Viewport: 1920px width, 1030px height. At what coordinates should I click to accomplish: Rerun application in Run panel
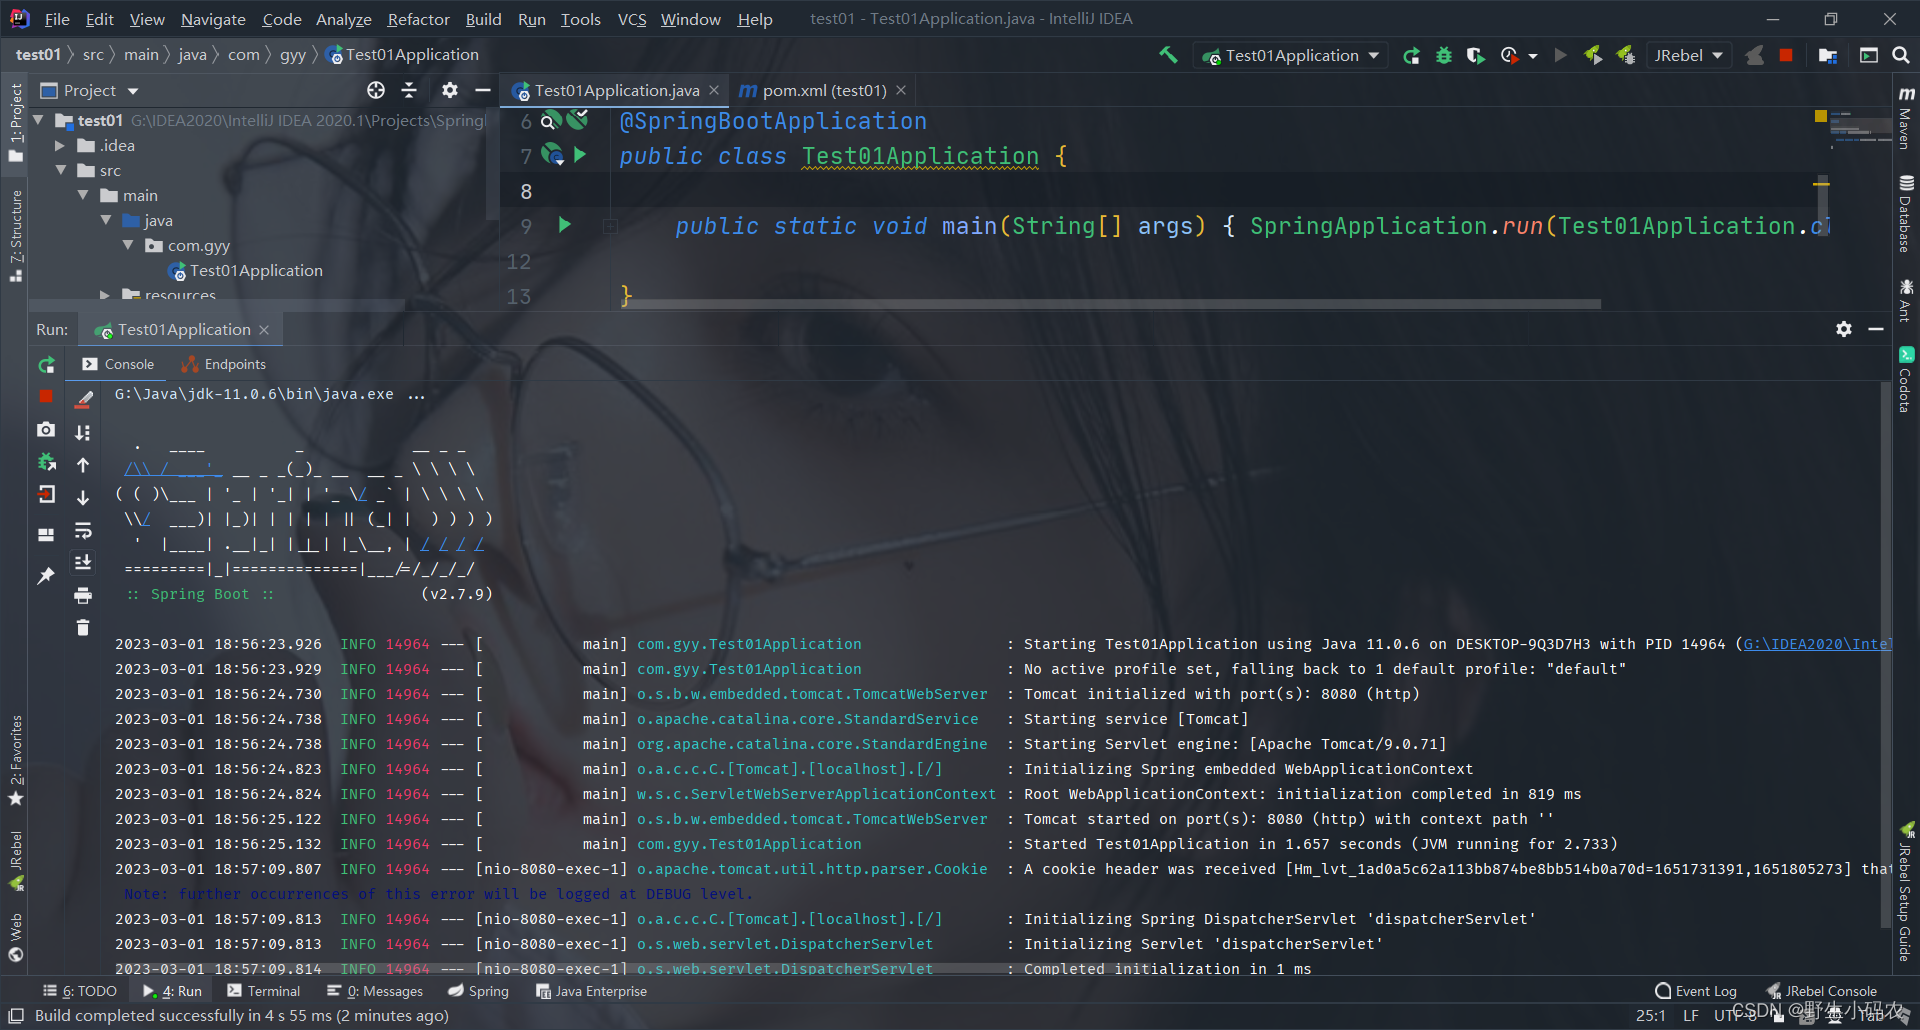point(46,365)
